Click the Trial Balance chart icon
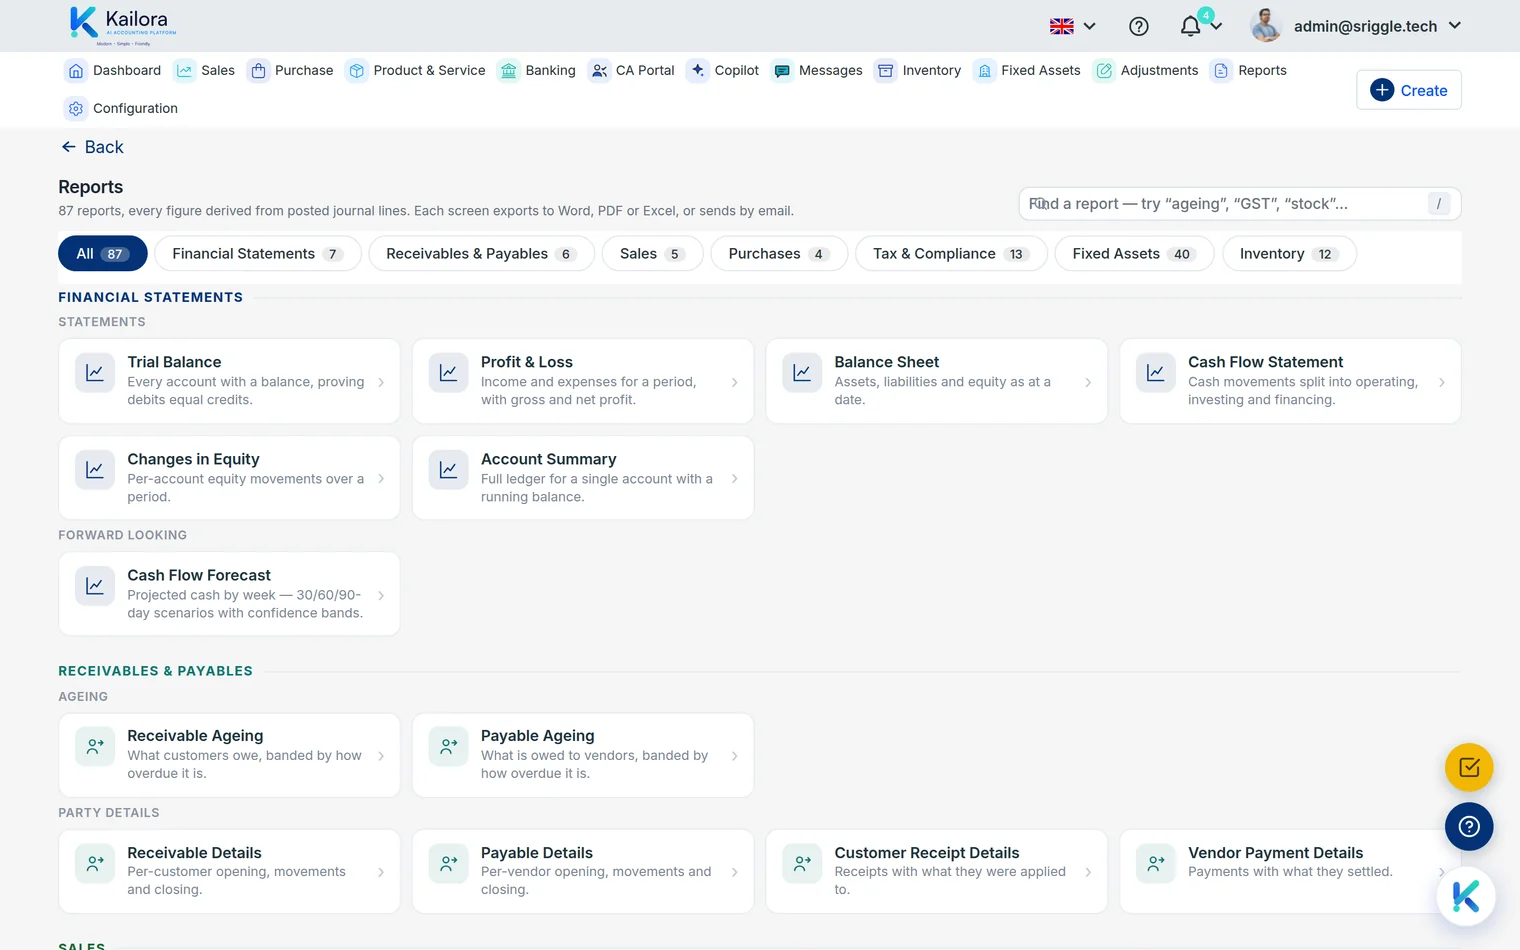This screenshot has height=950, width=1520. click(95, 373)
